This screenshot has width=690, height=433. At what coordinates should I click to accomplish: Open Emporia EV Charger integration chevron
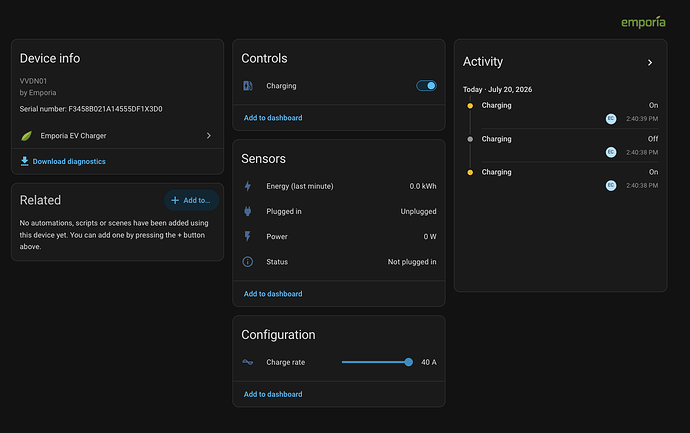[209, 136]
